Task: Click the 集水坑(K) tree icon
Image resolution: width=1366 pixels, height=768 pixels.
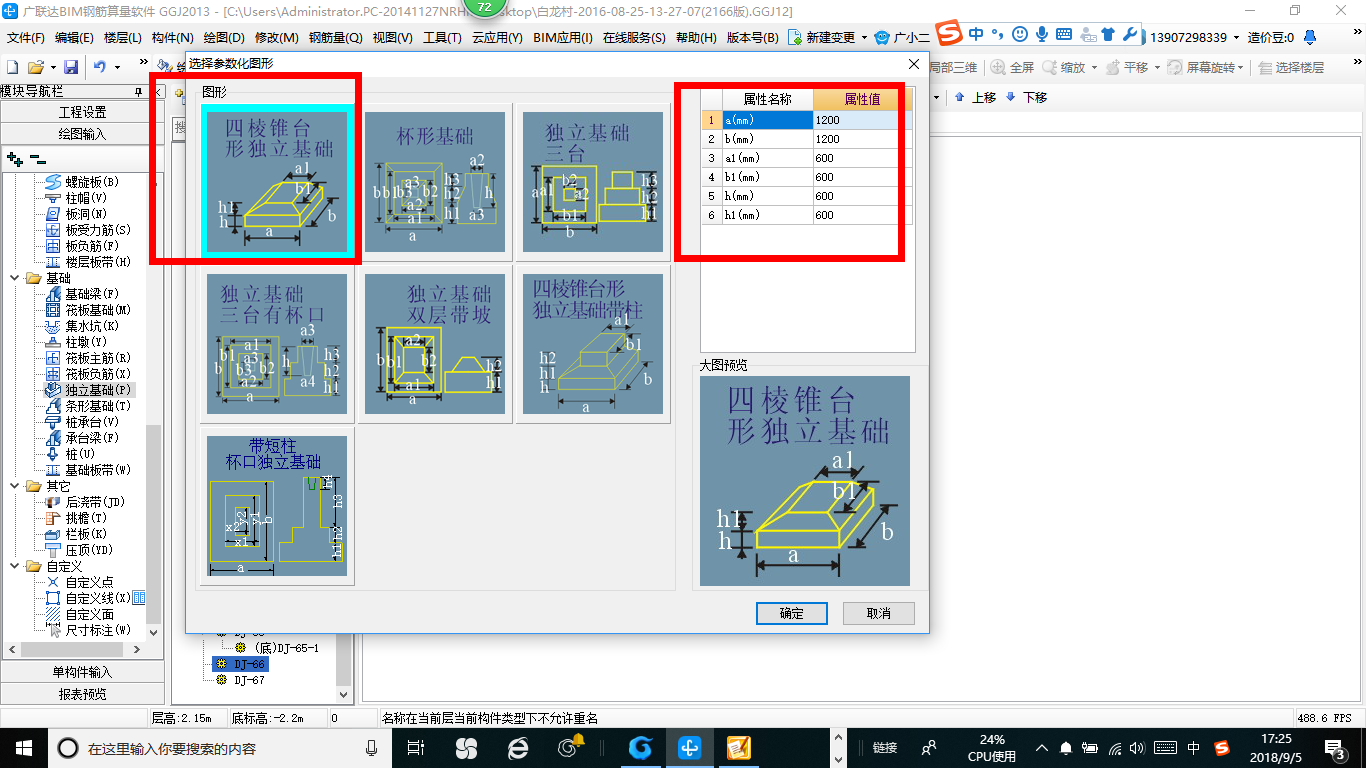Action: pos(54,326)
